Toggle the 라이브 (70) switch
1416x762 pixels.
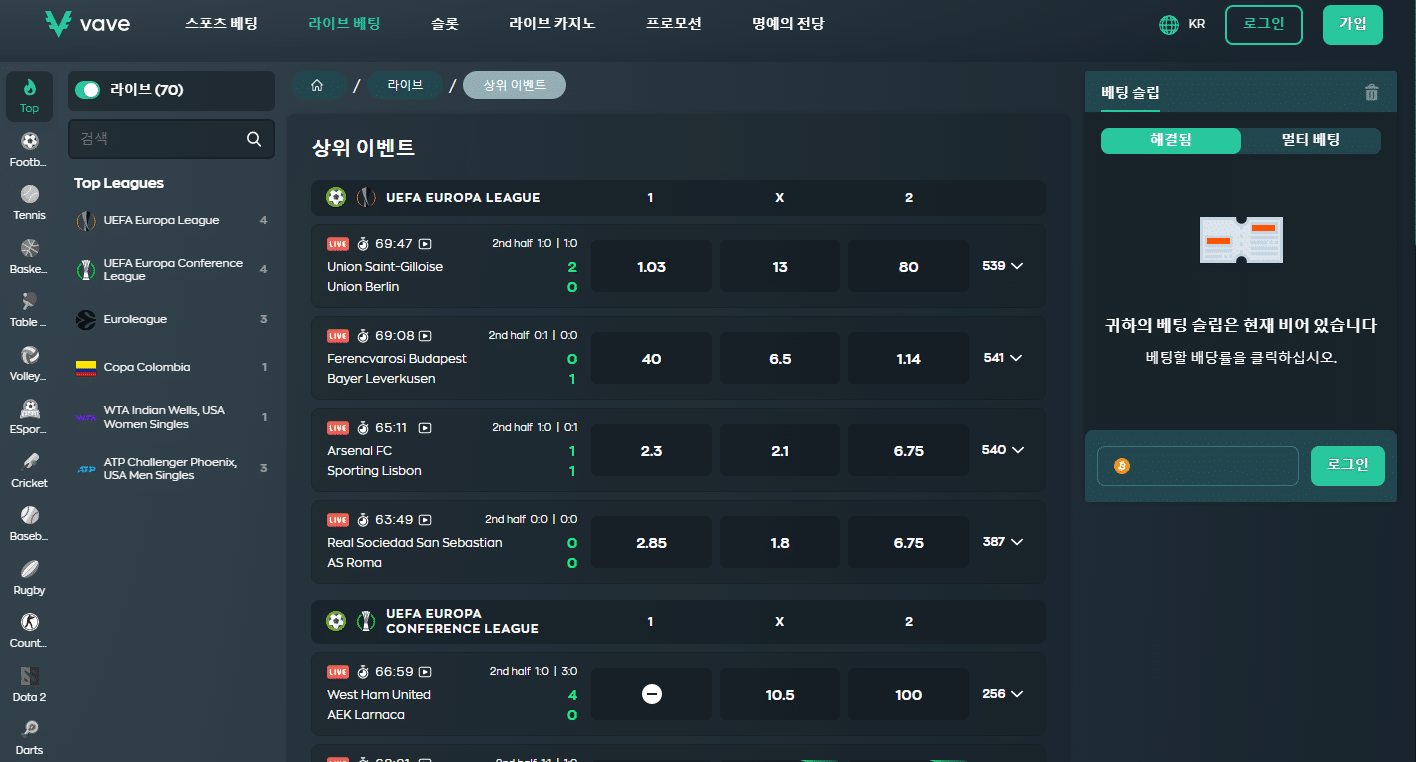pyautogui.click(x=88, y=90)
